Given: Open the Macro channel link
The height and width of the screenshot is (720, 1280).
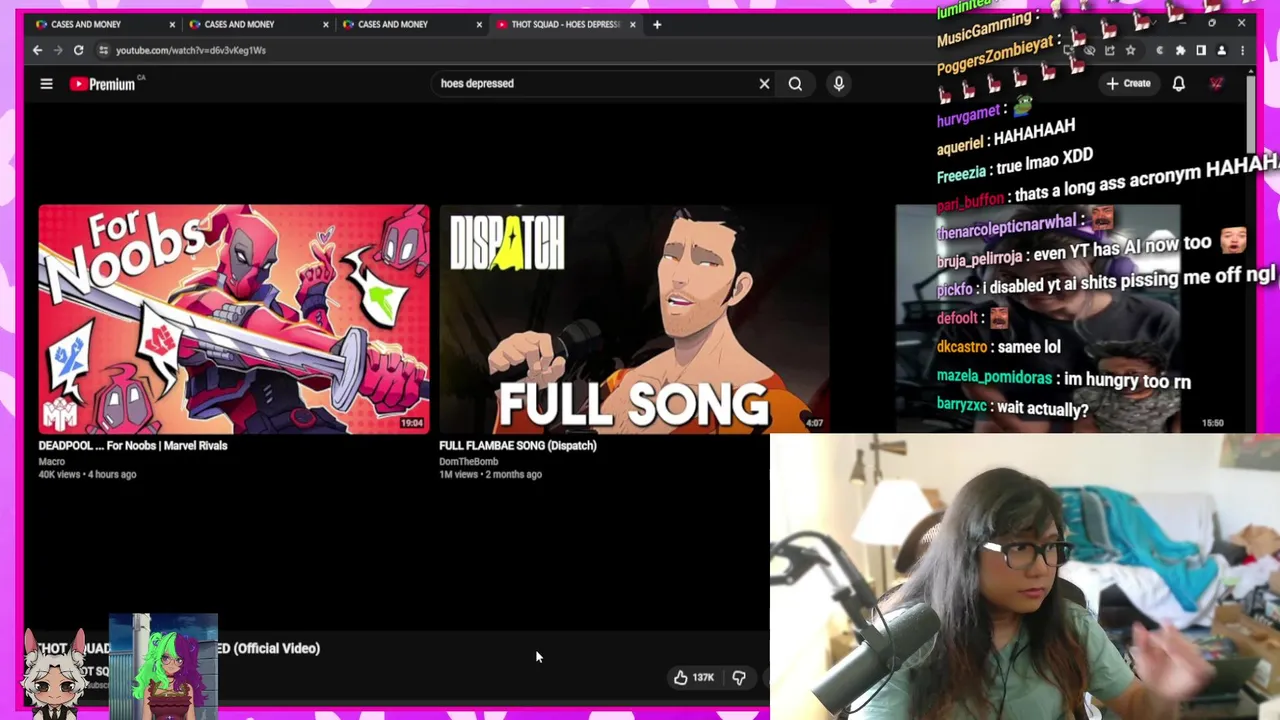Looking at the screenshot, I should tap(51, 462).
